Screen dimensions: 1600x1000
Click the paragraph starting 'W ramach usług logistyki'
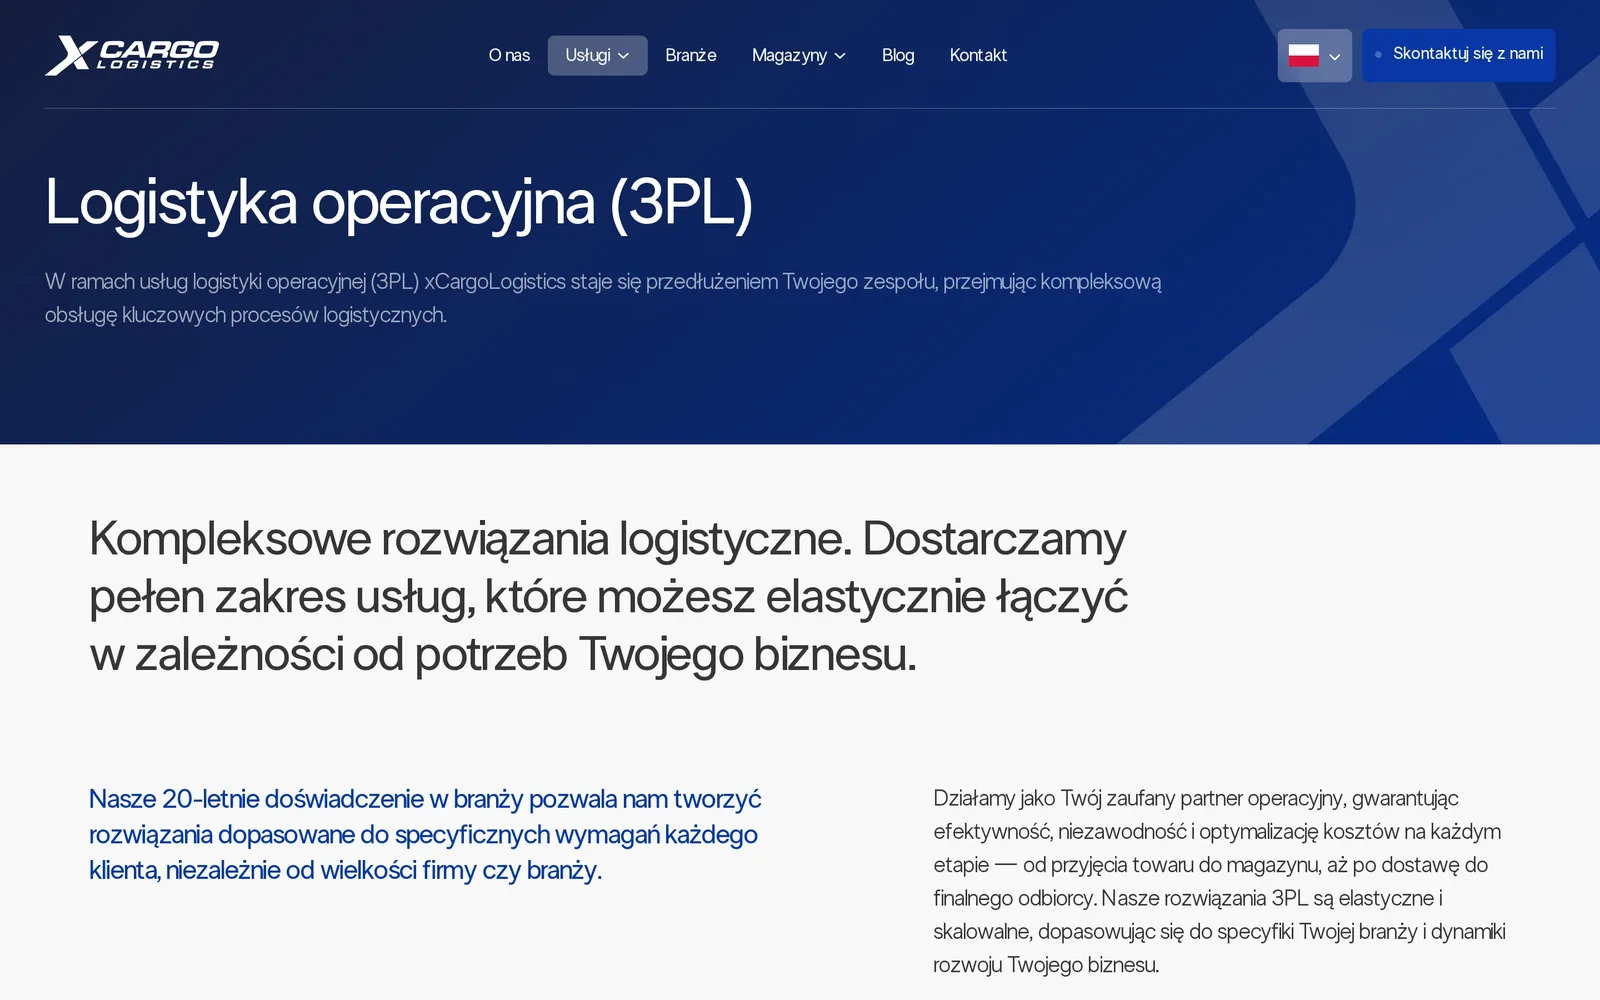click(x=603, y=298)
